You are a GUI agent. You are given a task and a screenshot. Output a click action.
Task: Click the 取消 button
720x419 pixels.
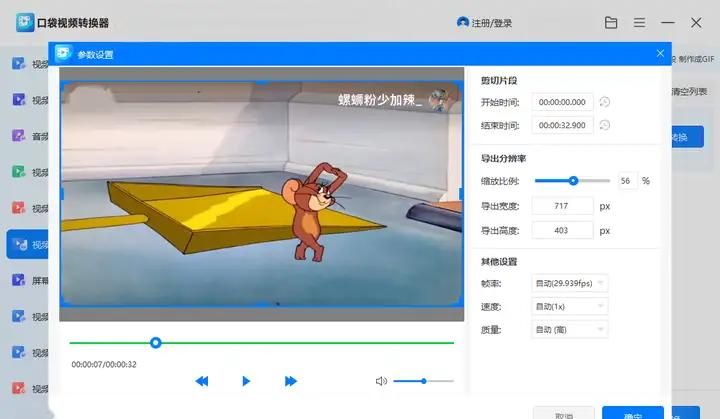(x=564, y=413)
